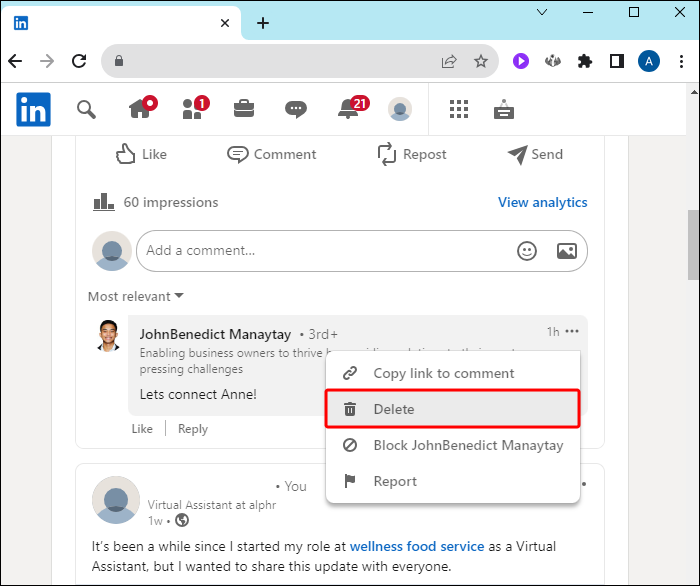700x586 pixels.
Task: Open LinkedIn search magnifier icon
Action: click(x=87, y=109)
